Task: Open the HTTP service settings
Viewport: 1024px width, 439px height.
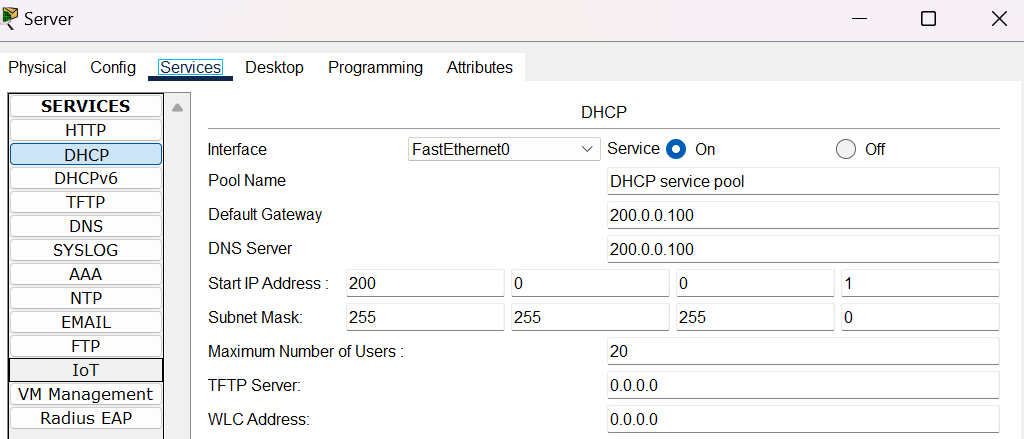Action: point(86,130)
